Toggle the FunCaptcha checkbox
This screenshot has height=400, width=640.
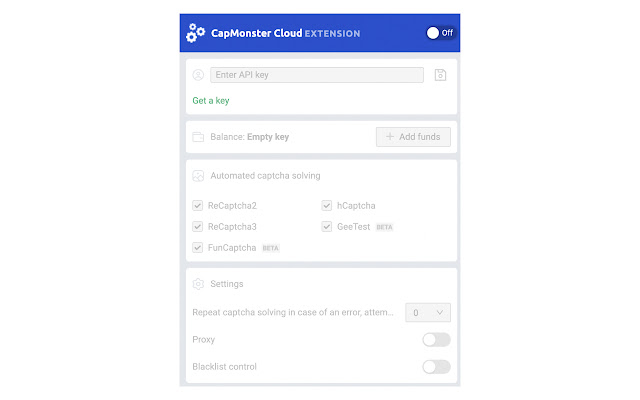[x=198, y=247]
